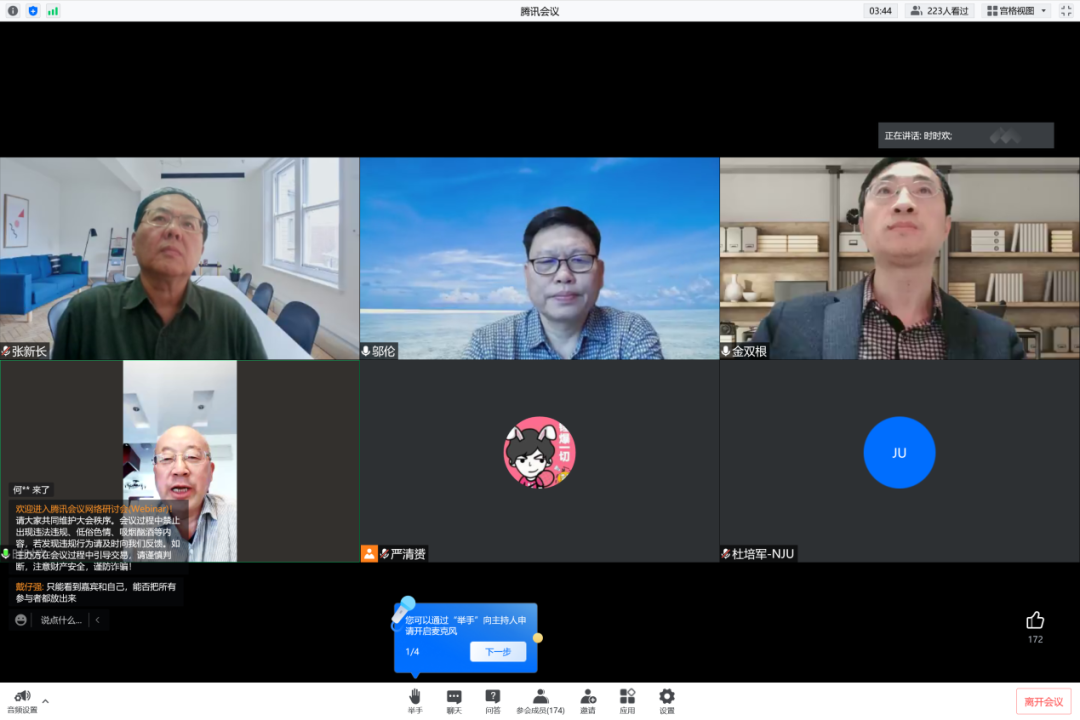Click the blue security shield icon
This screenshot has width=1080, height=720.
pos(33,11)
